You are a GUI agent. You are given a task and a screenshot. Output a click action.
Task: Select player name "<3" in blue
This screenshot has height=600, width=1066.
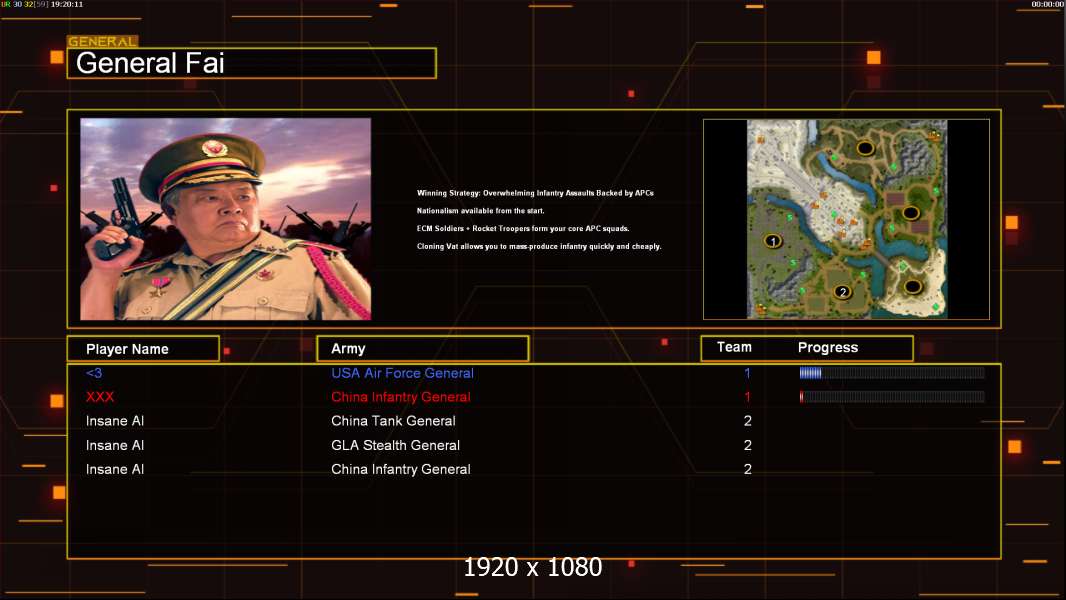94,372
